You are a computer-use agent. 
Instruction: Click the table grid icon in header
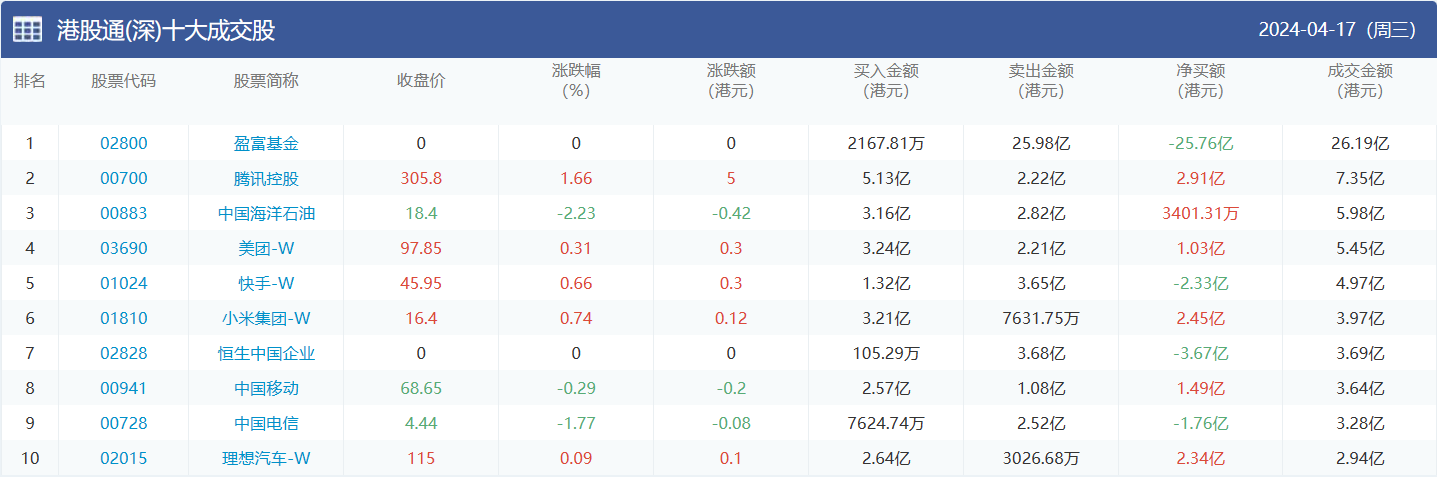pos(27,30)
